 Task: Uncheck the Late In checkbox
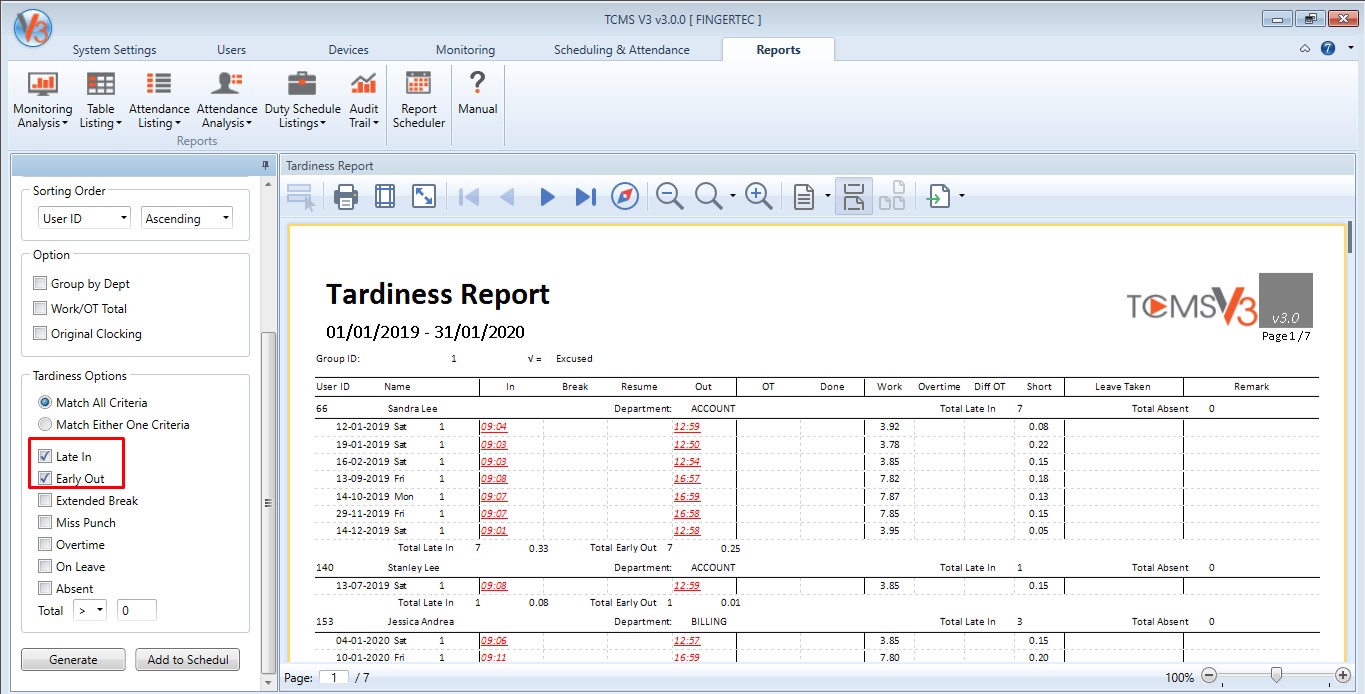[x=44, y=457]
